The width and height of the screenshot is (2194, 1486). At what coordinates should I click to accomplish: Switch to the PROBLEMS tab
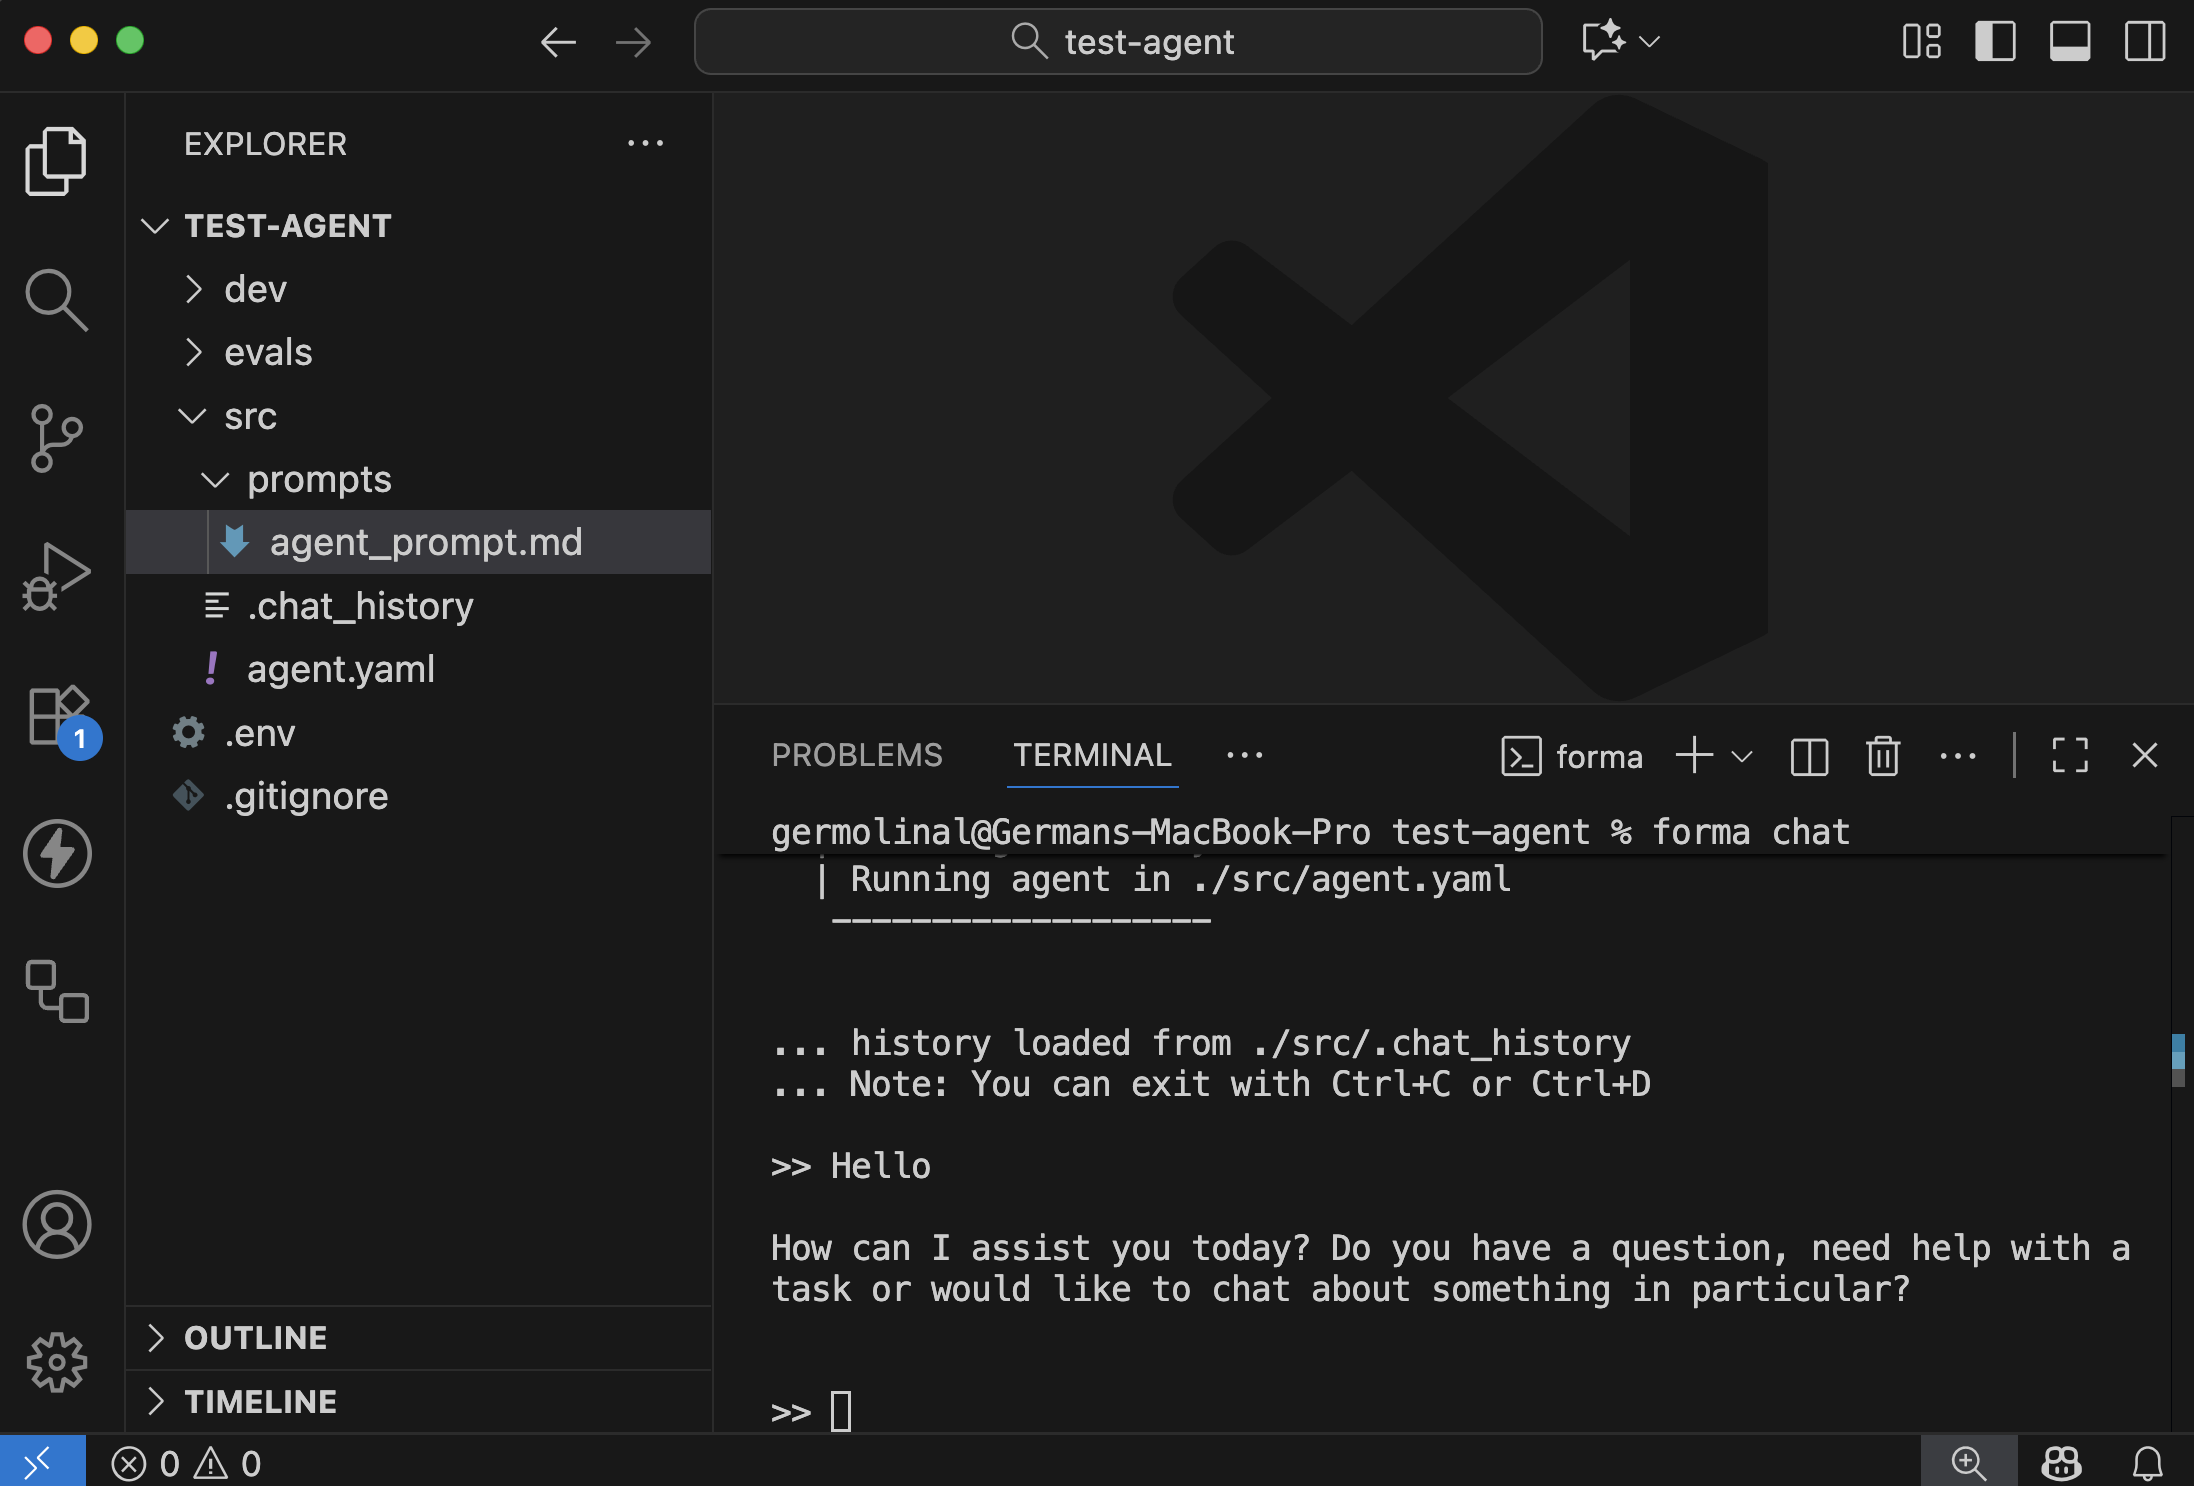[856, 755]
